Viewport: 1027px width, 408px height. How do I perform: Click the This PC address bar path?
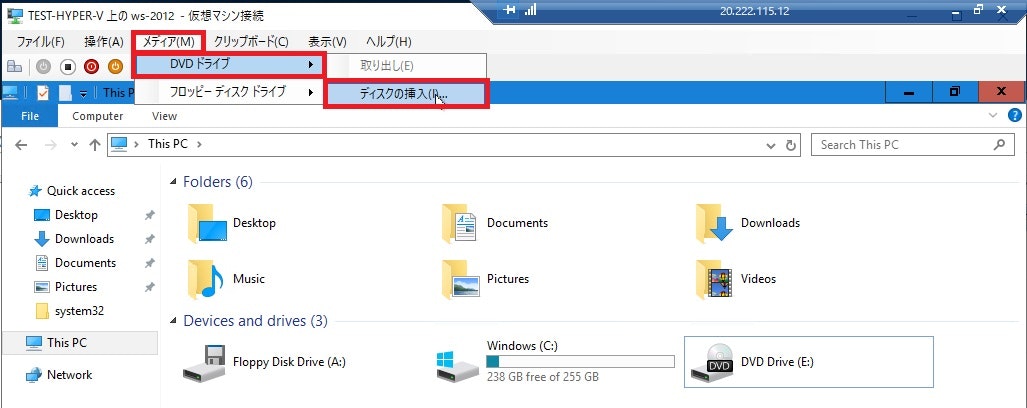168,144
